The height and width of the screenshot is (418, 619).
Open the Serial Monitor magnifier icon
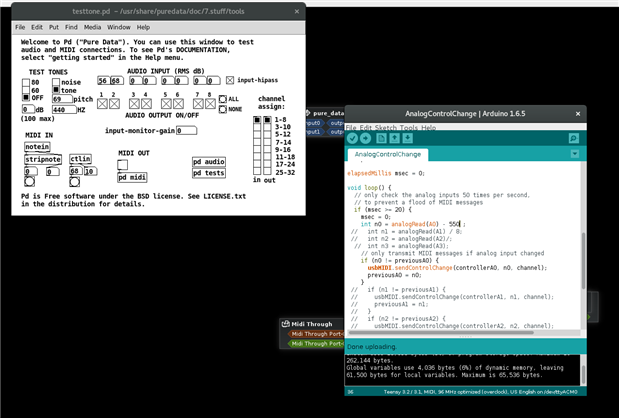coord(573,138)
